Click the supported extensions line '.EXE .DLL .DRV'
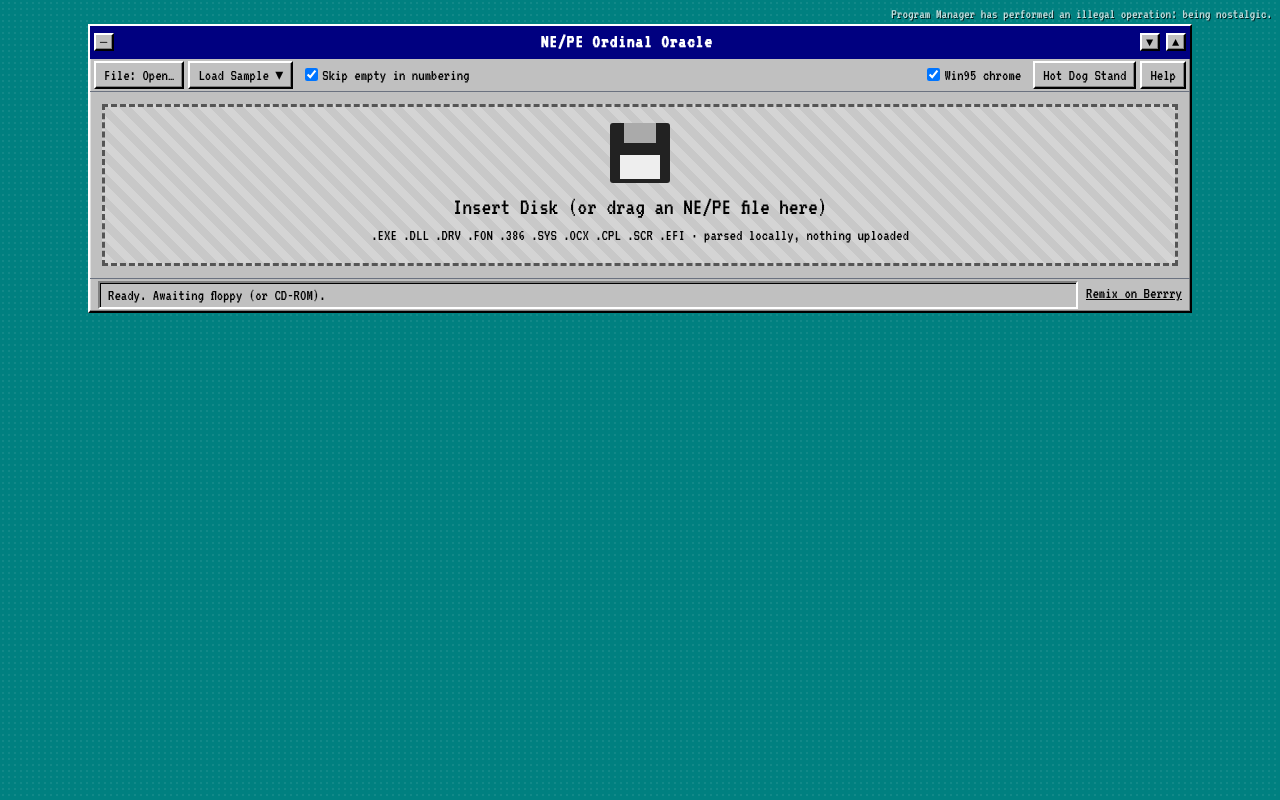 [640, 236]
